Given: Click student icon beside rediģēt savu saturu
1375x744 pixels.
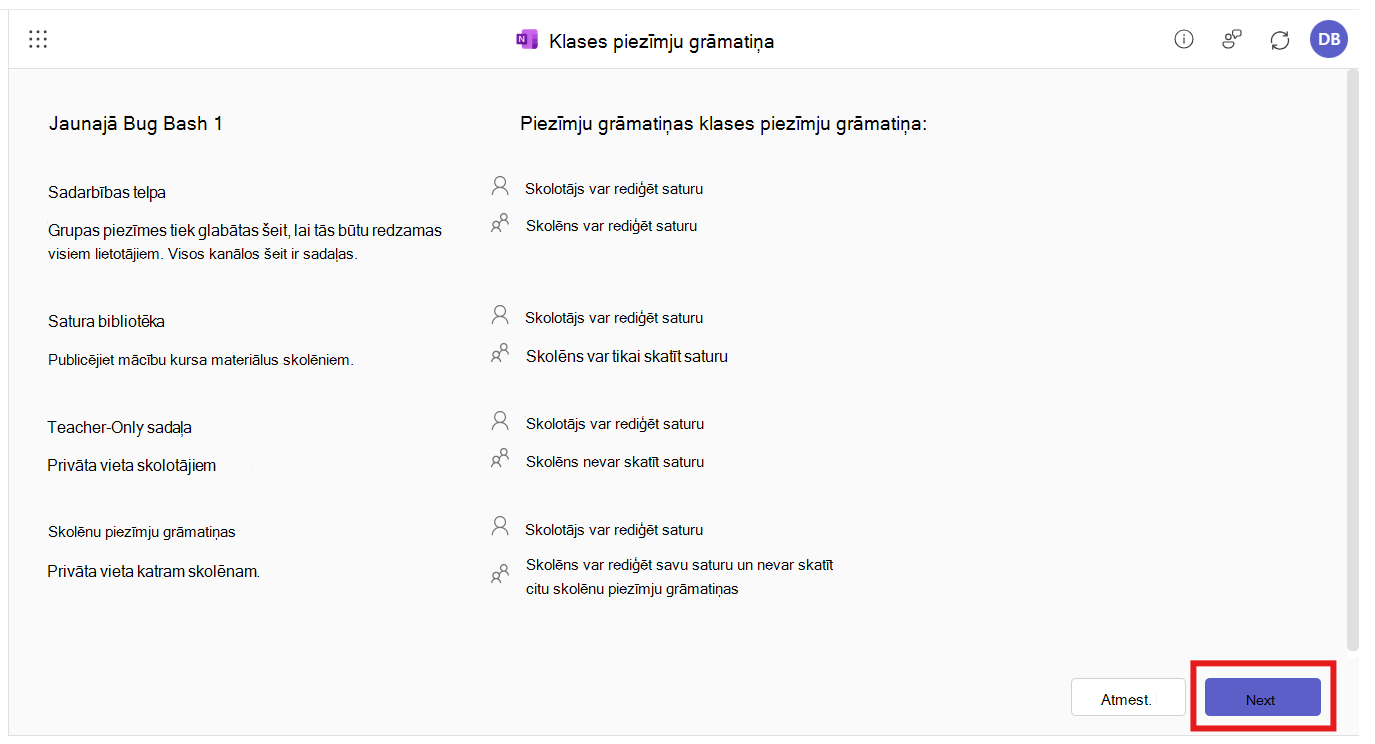Looking at the screenshot, I should coord(500,575).
